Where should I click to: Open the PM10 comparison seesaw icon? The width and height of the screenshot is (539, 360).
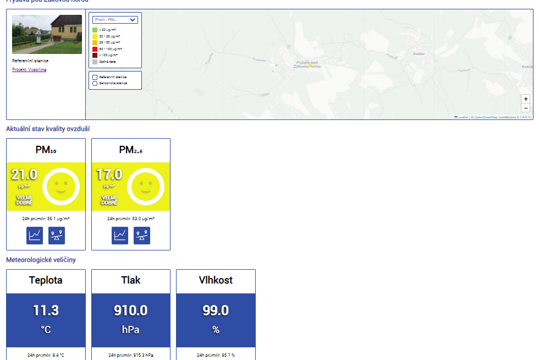[x=56, y=236]
